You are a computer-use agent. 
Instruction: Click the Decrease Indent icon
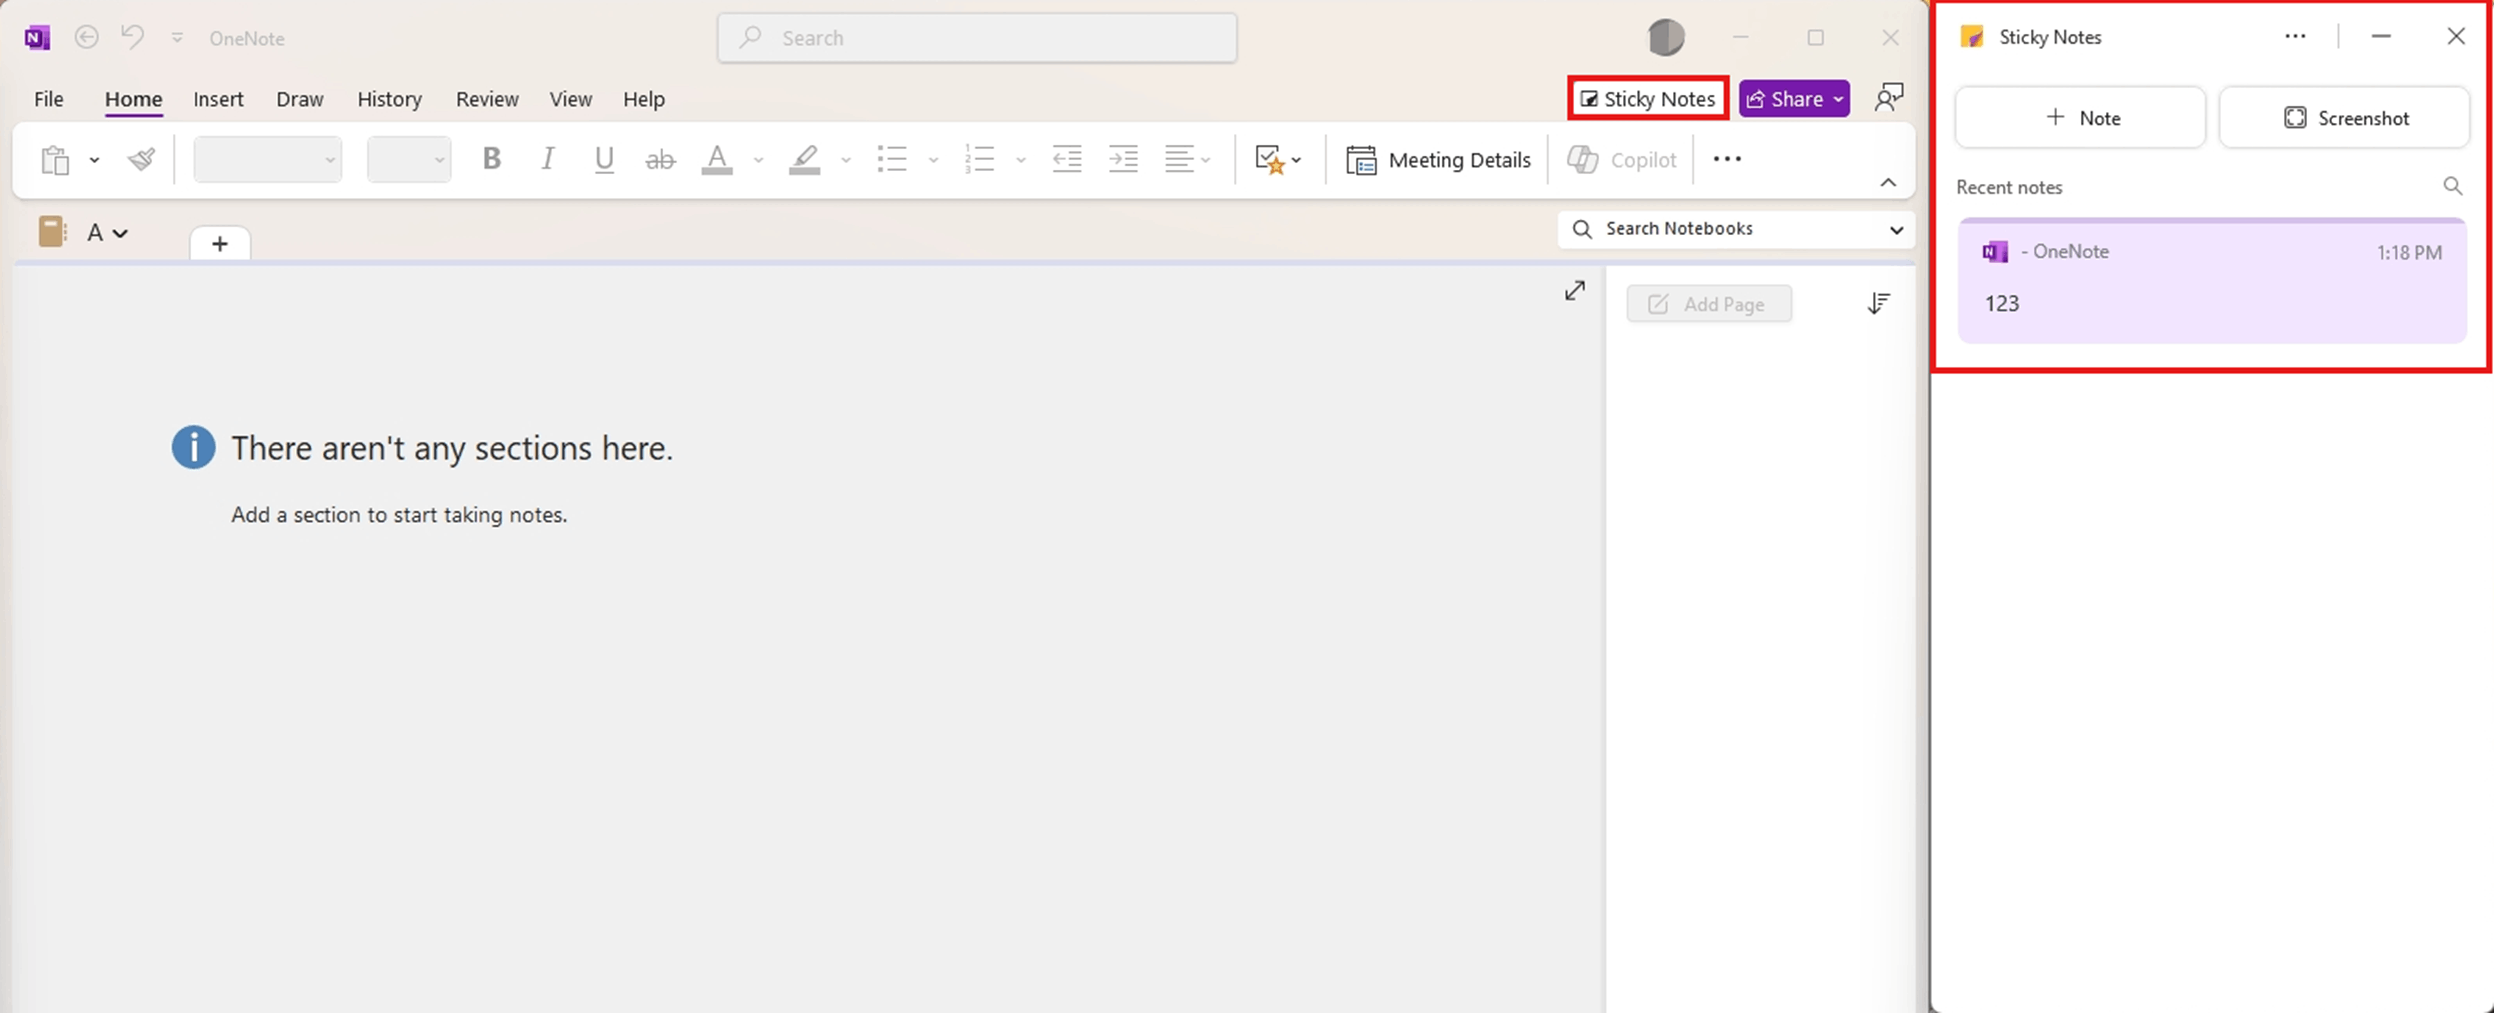point(1067,159)
